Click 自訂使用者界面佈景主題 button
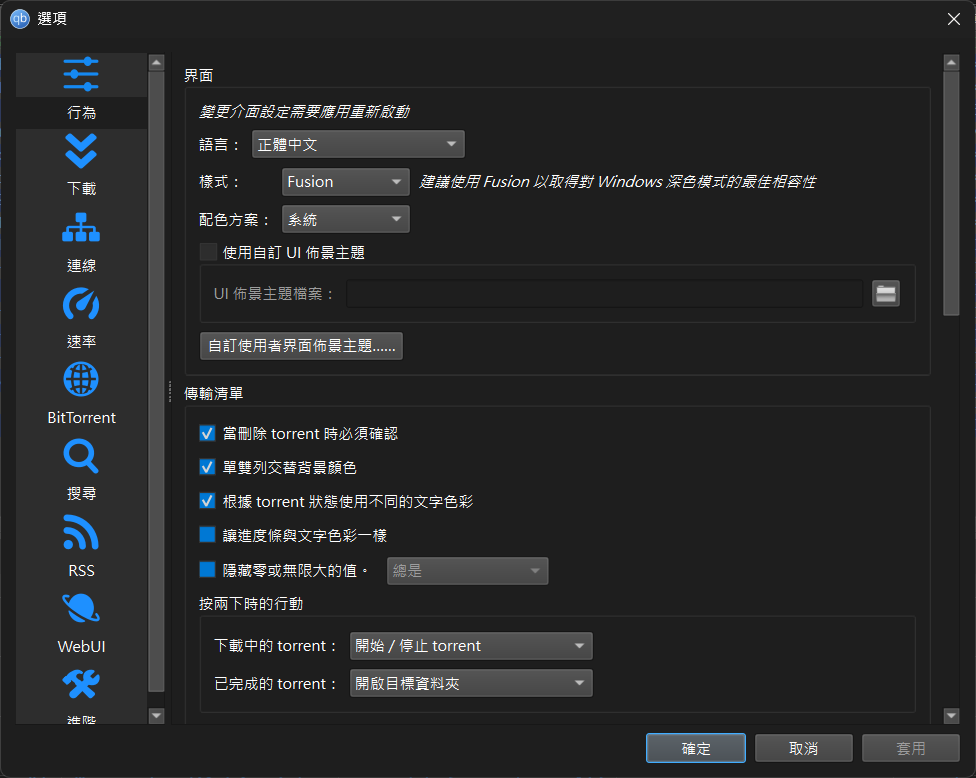Image resolution: width=976 pixels, height=778 pixels. 301,346
